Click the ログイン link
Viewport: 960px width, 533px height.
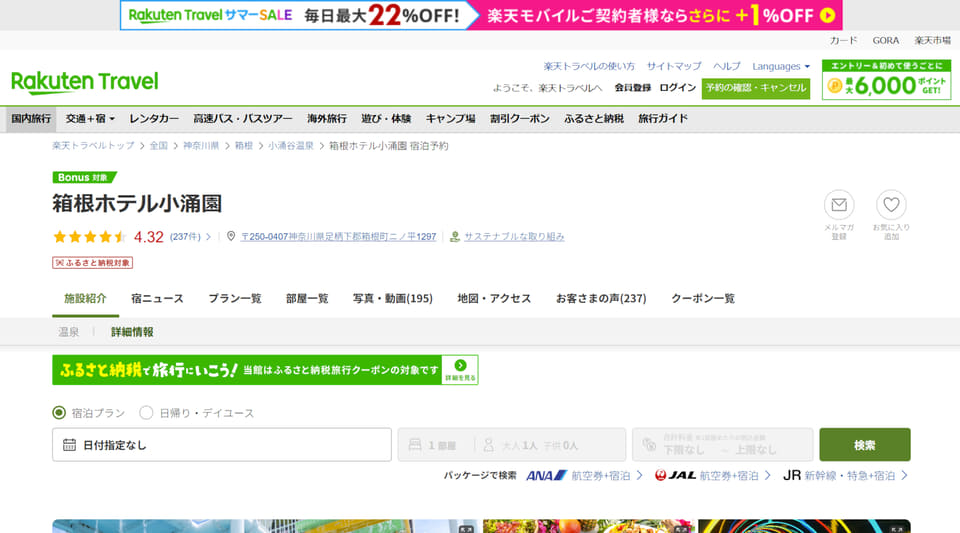pyautogui.click(x=677, y=88)
